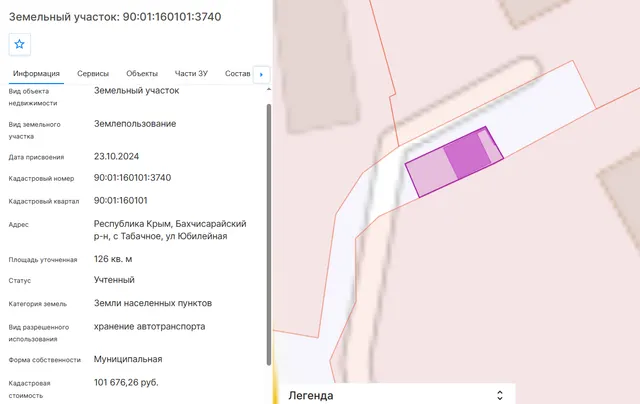
Task: Add parcel to favorites with star icon
Action: click(x=20, y=44)
